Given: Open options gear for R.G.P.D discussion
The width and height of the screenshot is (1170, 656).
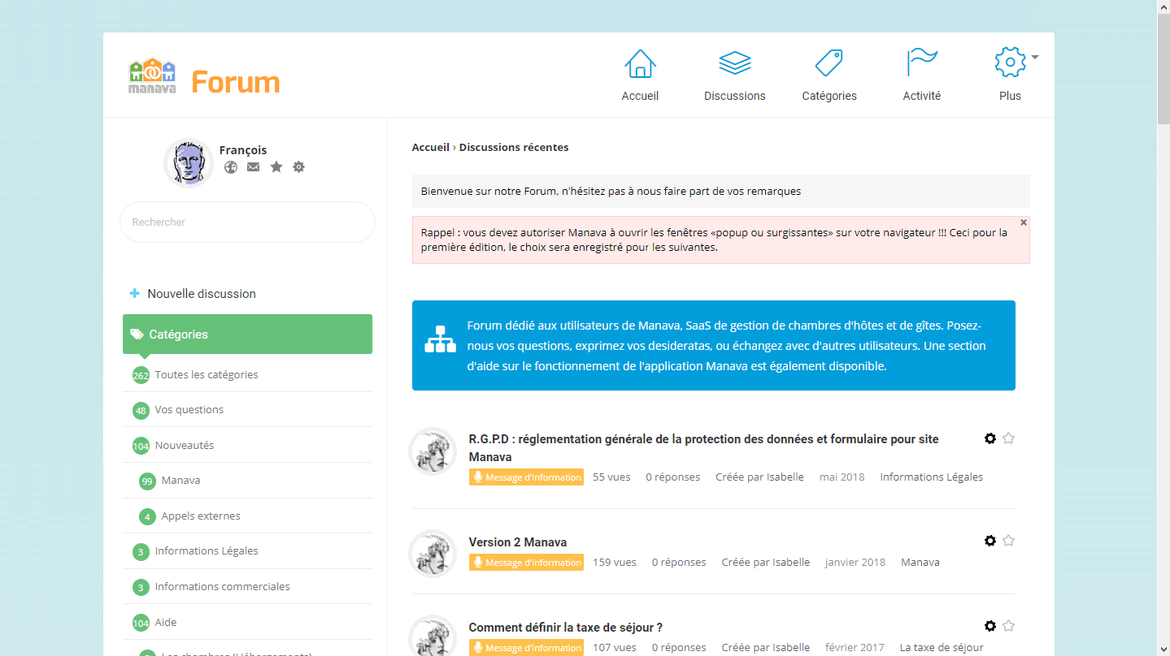Looking at the screenshot, I should [x=990, y=438].
